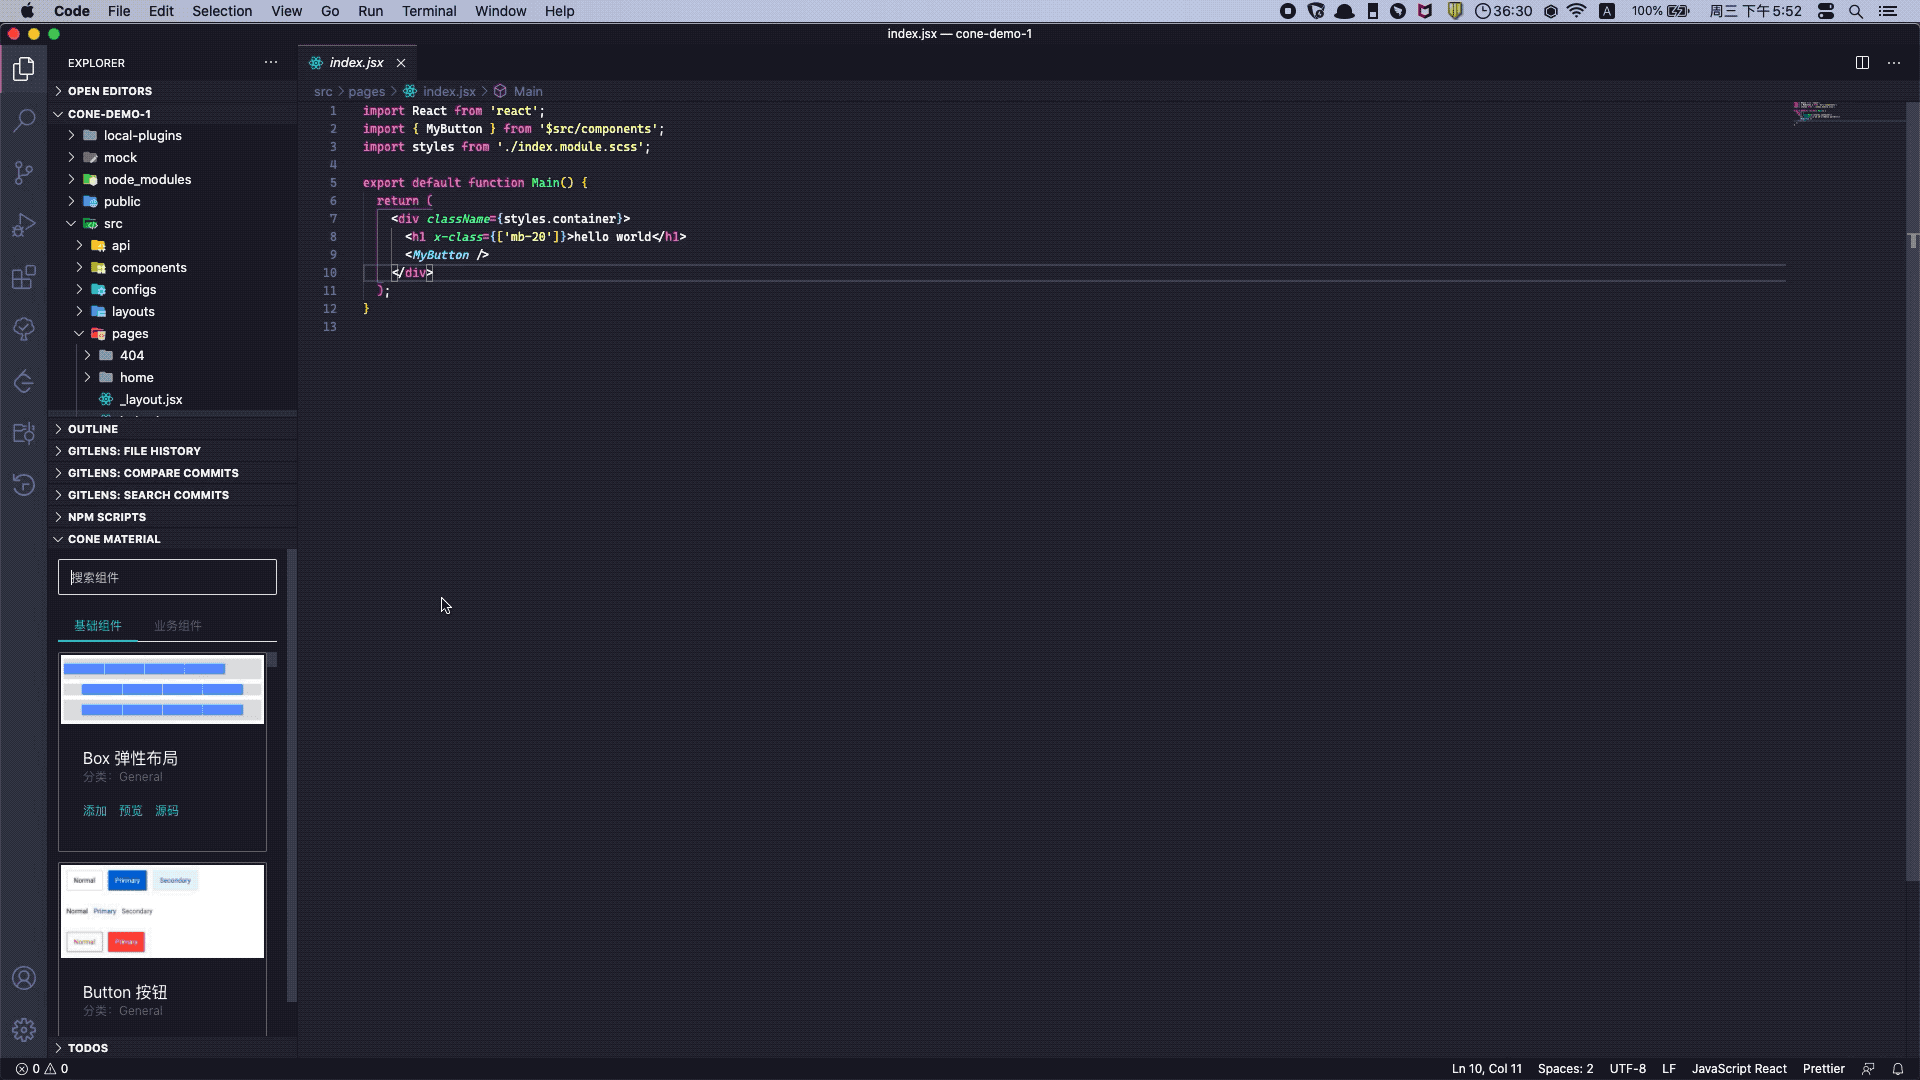This screenshot has width=1920, height=1080.
Task: Click the Split Editor Right icon
Action: pyautogui.click(x=1862, y=62)
